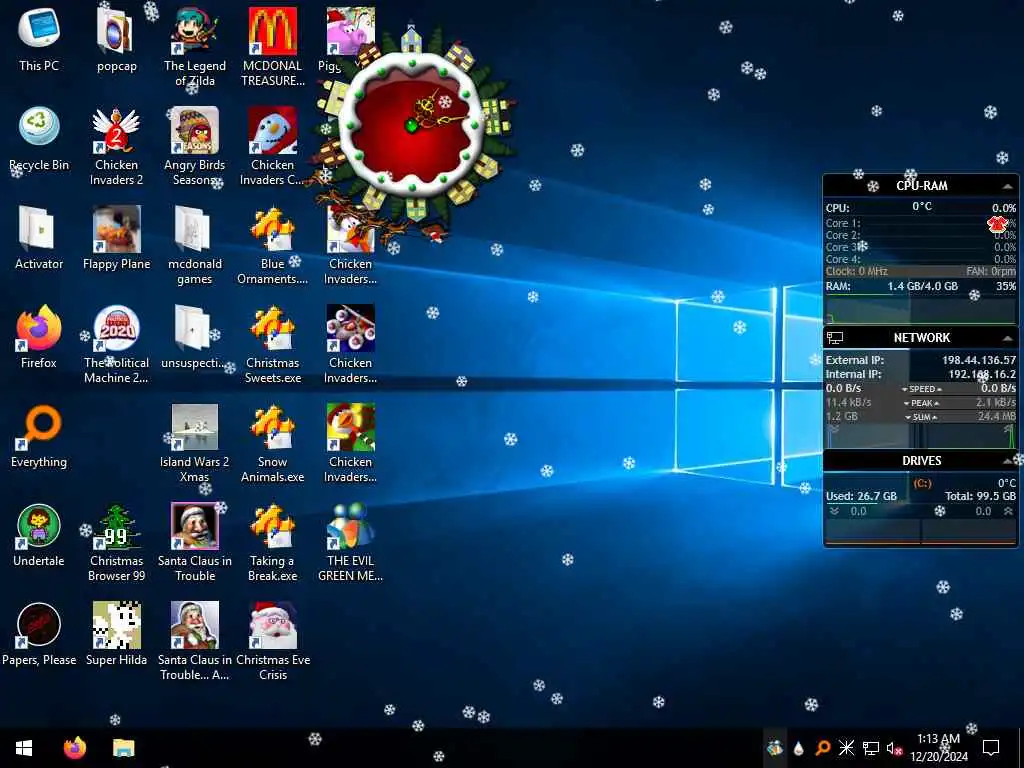This screenshot has height=768, width=1024.
Task: Open Everything search from system tray
Action: [x=822, y=748]
